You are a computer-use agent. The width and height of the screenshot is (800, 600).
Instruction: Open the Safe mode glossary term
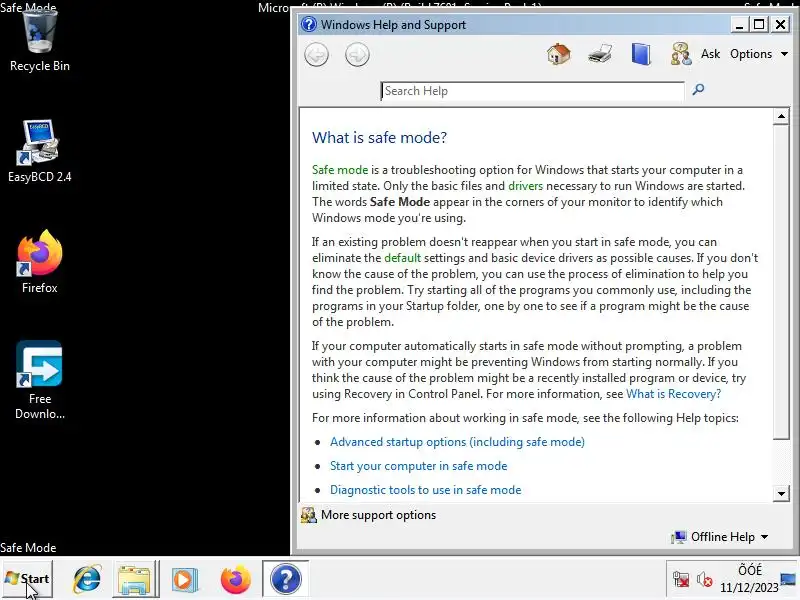pos(340,170)
